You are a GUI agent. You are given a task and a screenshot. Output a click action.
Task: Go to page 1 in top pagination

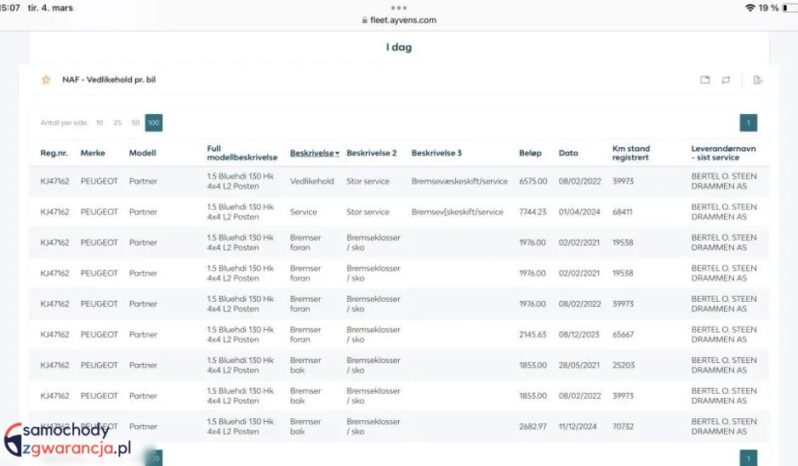[x=748, y=123]
